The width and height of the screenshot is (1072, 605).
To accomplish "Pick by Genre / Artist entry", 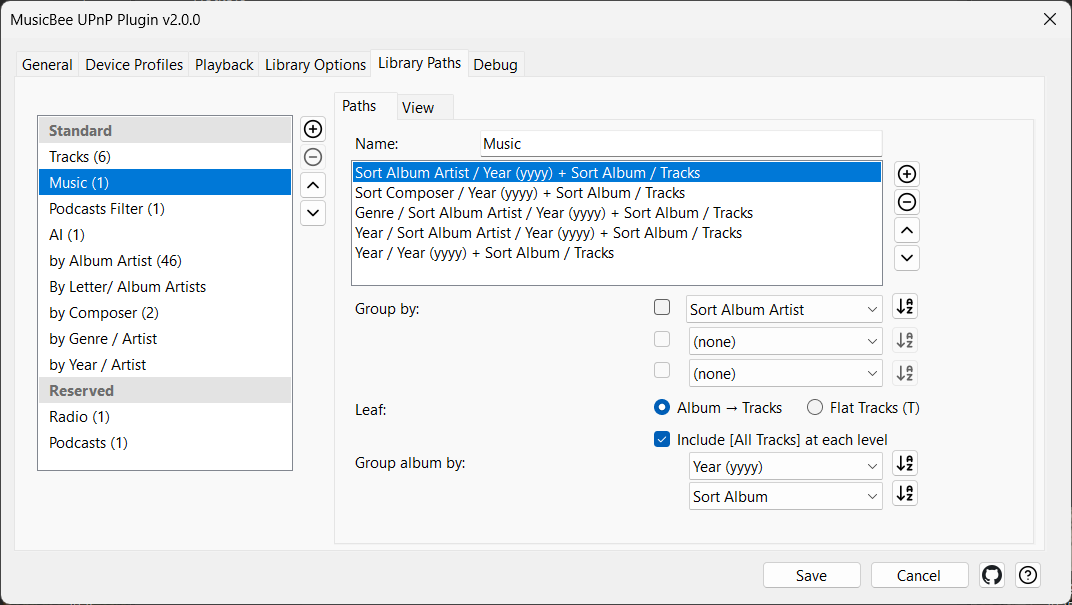I will point(165,338).
